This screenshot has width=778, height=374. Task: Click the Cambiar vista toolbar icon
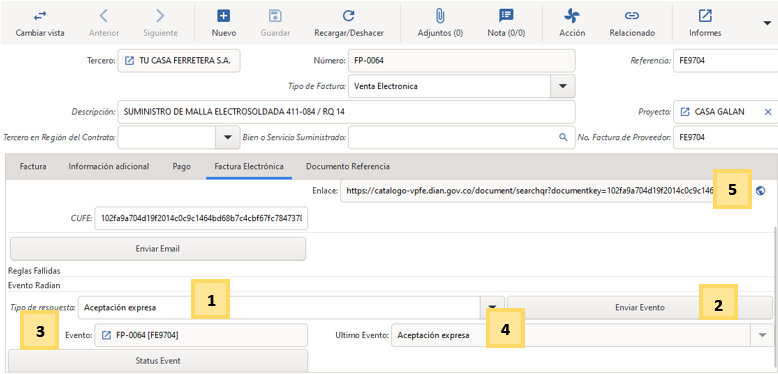pyautogui.click(x=40, y=16)
